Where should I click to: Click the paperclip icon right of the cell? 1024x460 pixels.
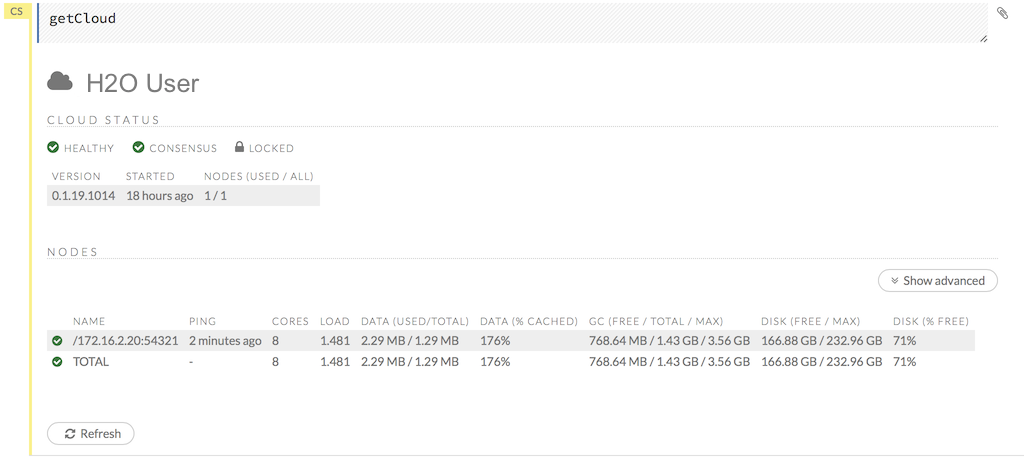tap(1003, 13)
